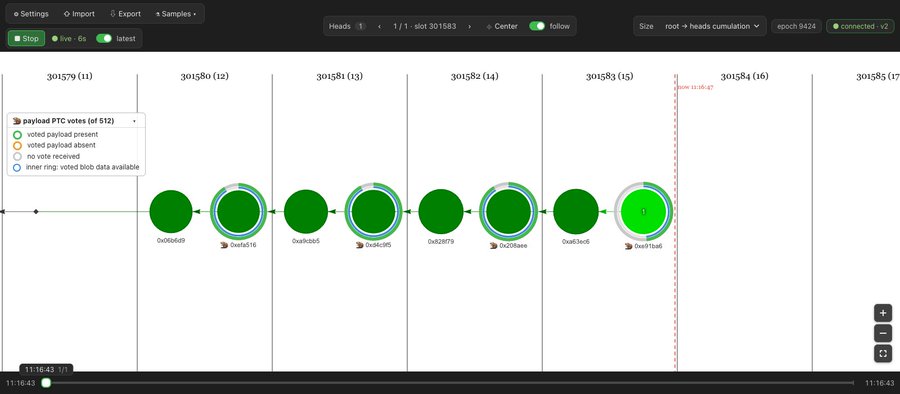Go to next head arrow
The width and height of the screenshot is (900, 394).
470,26
